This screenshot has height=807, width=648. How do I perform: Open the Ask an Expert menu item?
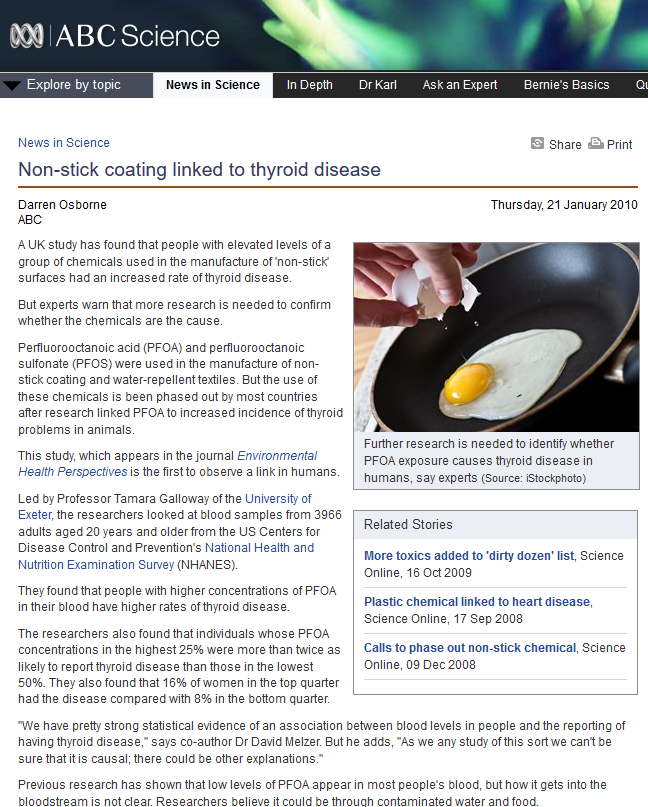click(x=460, y=85)
